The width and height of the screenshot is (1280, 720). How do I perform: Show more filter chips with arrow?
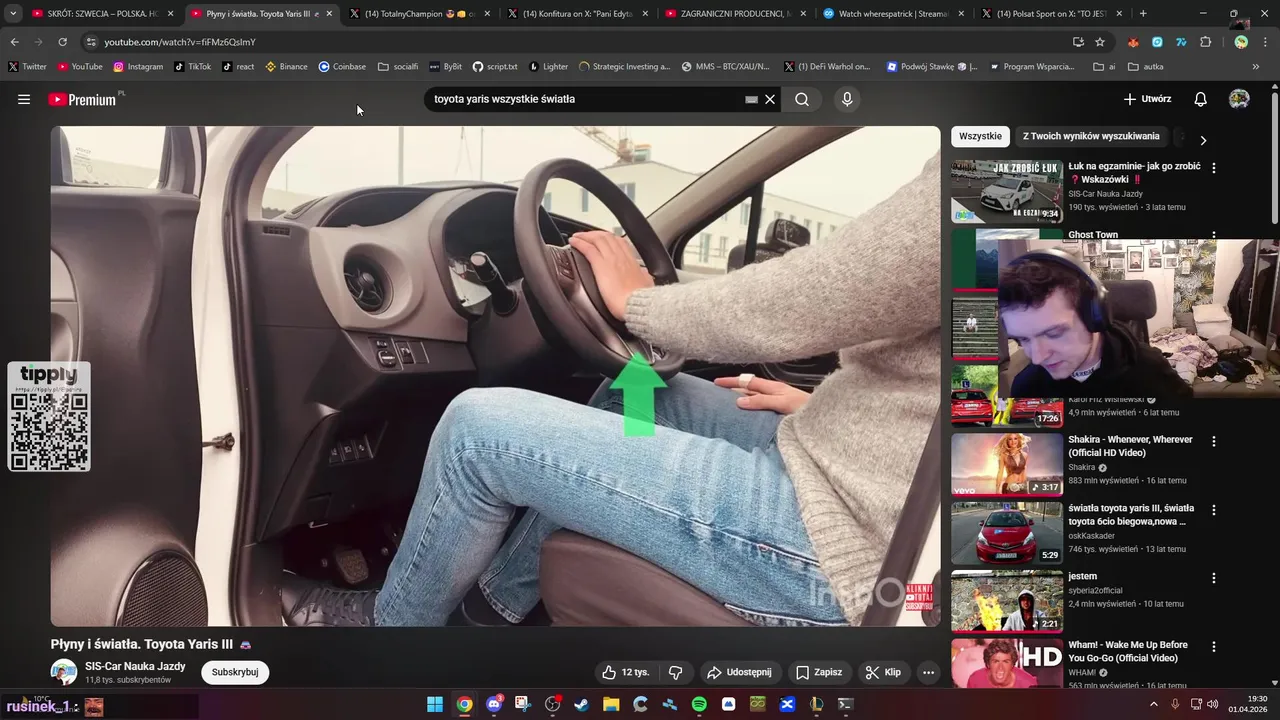pyautogui.click(x=1203, y=140)
